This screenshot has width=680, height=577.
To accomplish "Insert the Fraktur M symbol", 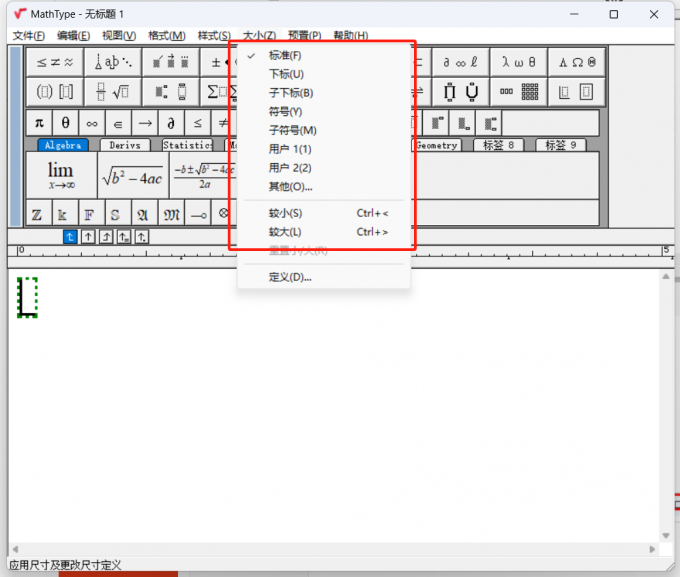I will pyautogui.click(x=171, y=213).
